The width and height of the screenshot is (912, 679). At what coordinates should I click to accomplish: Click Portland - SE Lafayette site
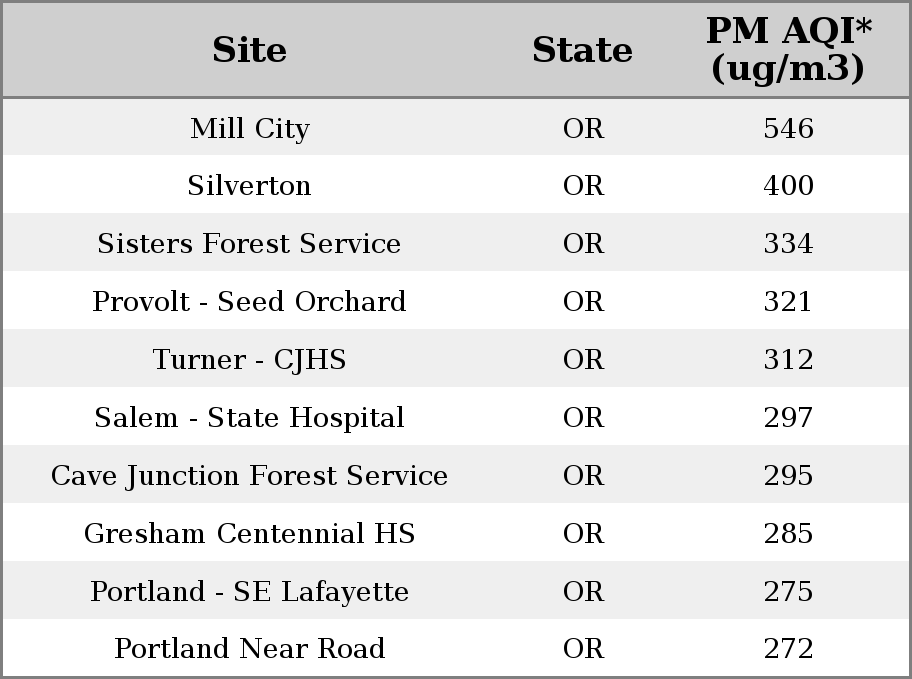[249, 591]
